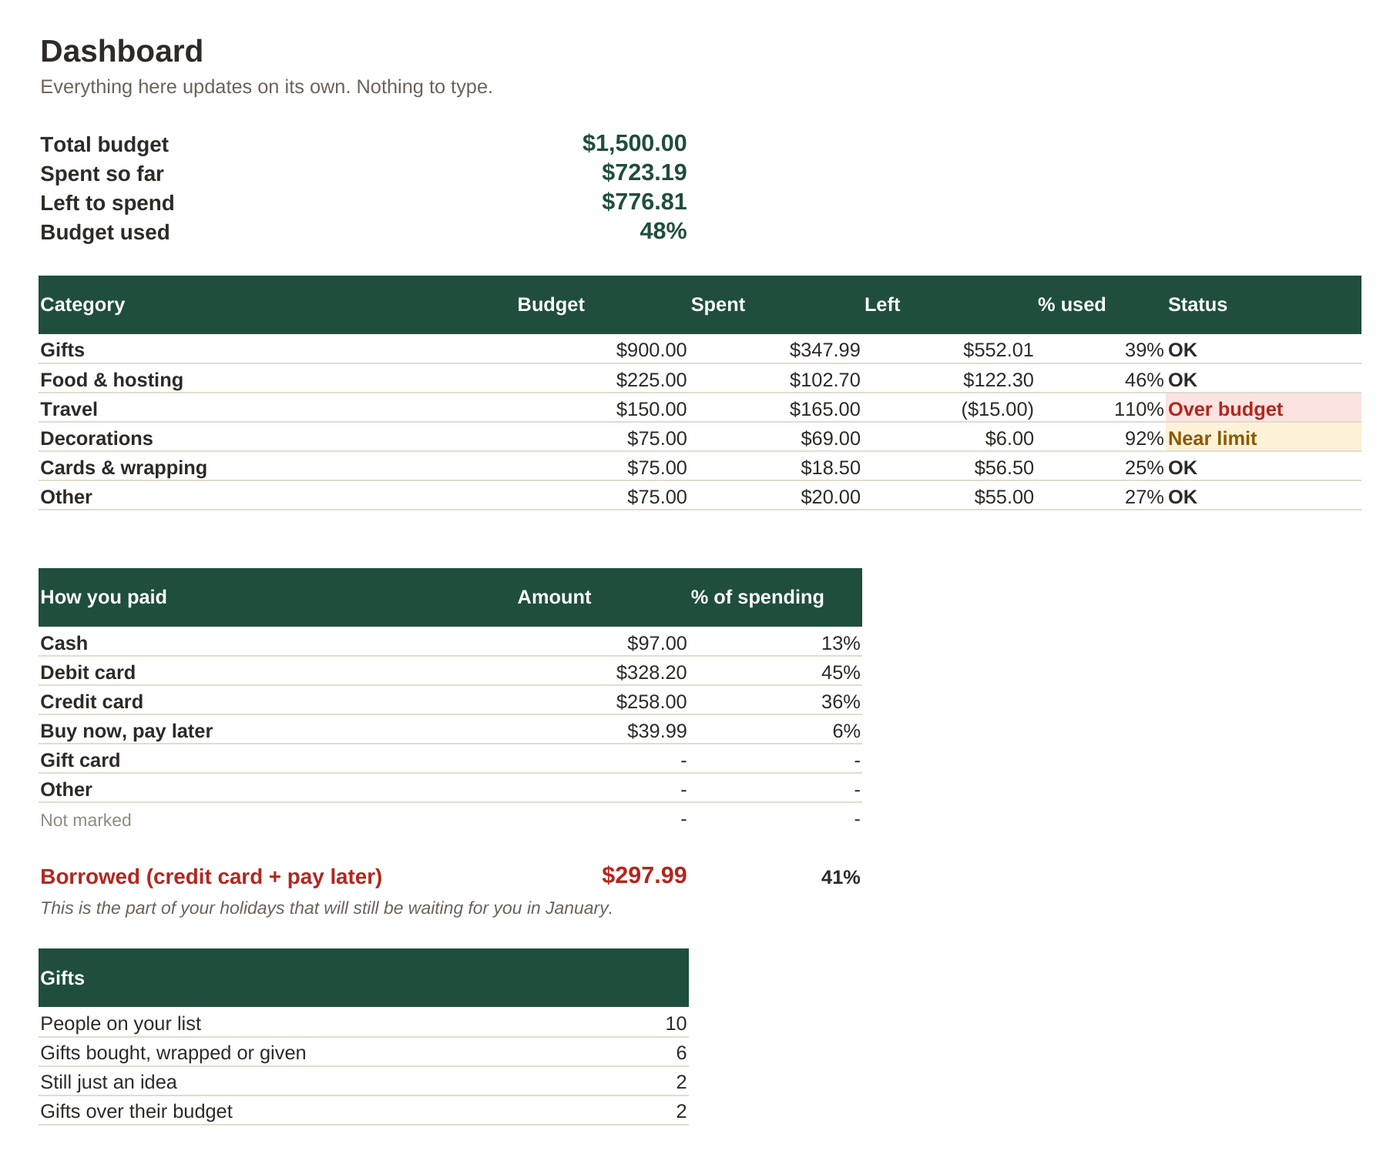This screenshot has height=1164, width=1400.
Task: Click the $20.00 spent amount
Action: pos(830,497)
